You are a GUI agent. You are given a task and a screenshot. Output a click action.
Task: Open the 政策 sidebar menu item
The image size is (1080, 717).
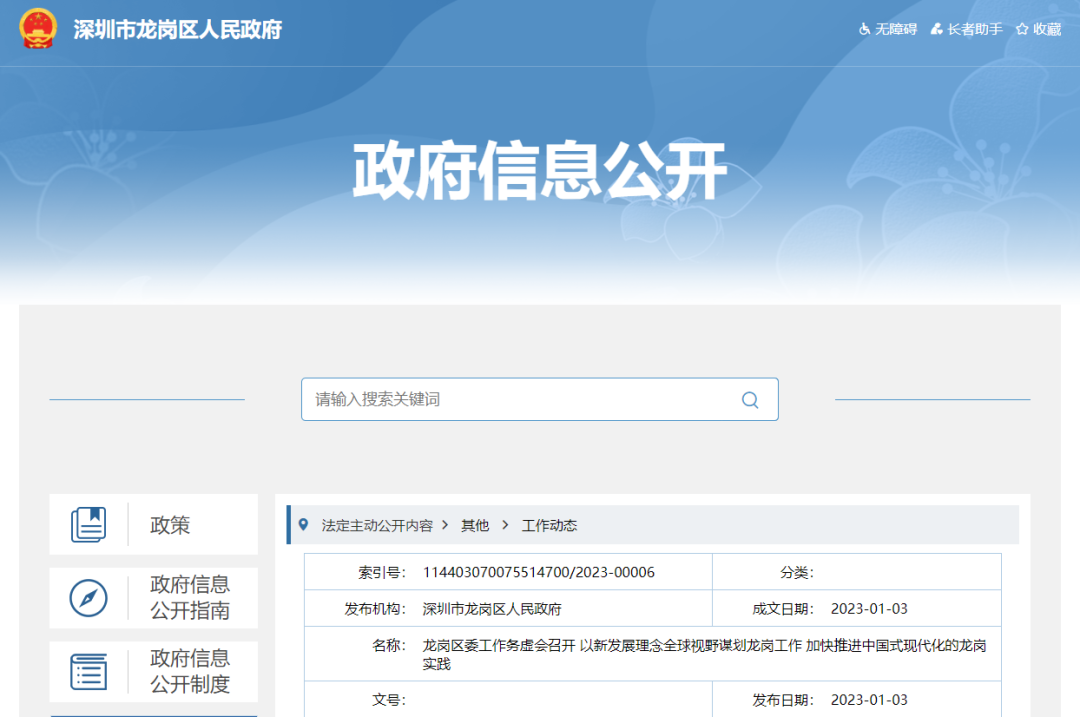point(154,524)
